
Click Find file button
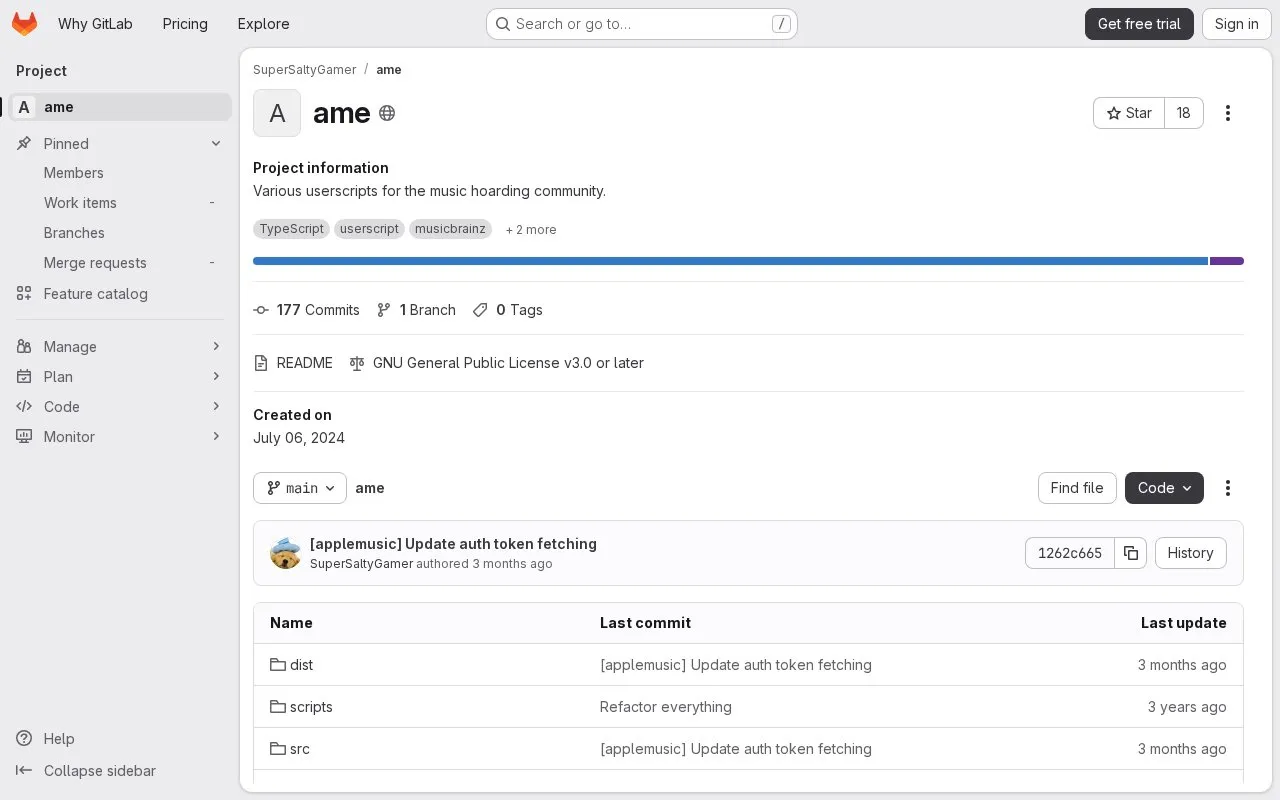coord(1077,488)
